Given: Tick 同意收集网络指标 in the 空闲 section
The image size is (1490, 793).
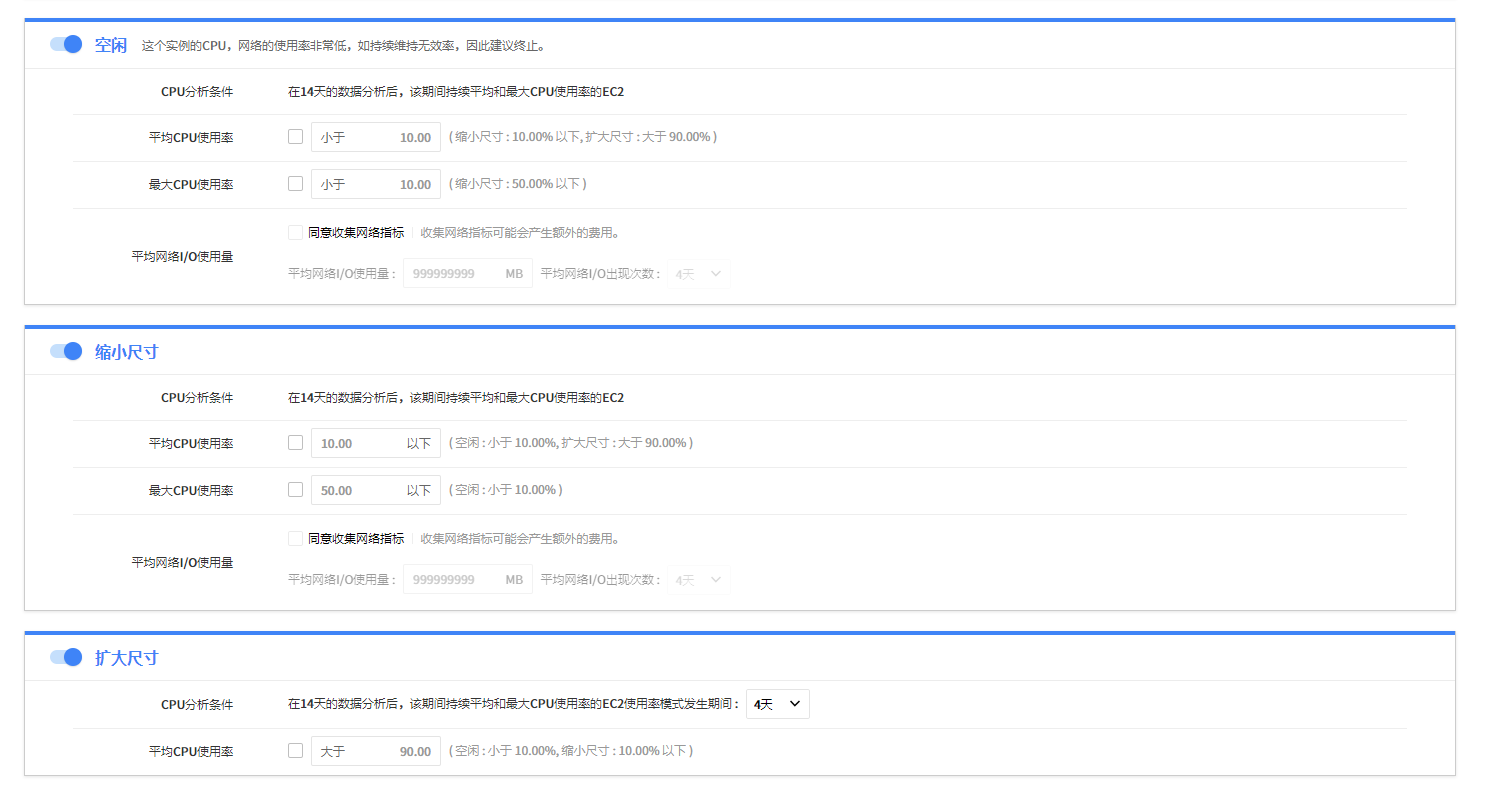Looking at the screenshot, I should tap(295, 232).
